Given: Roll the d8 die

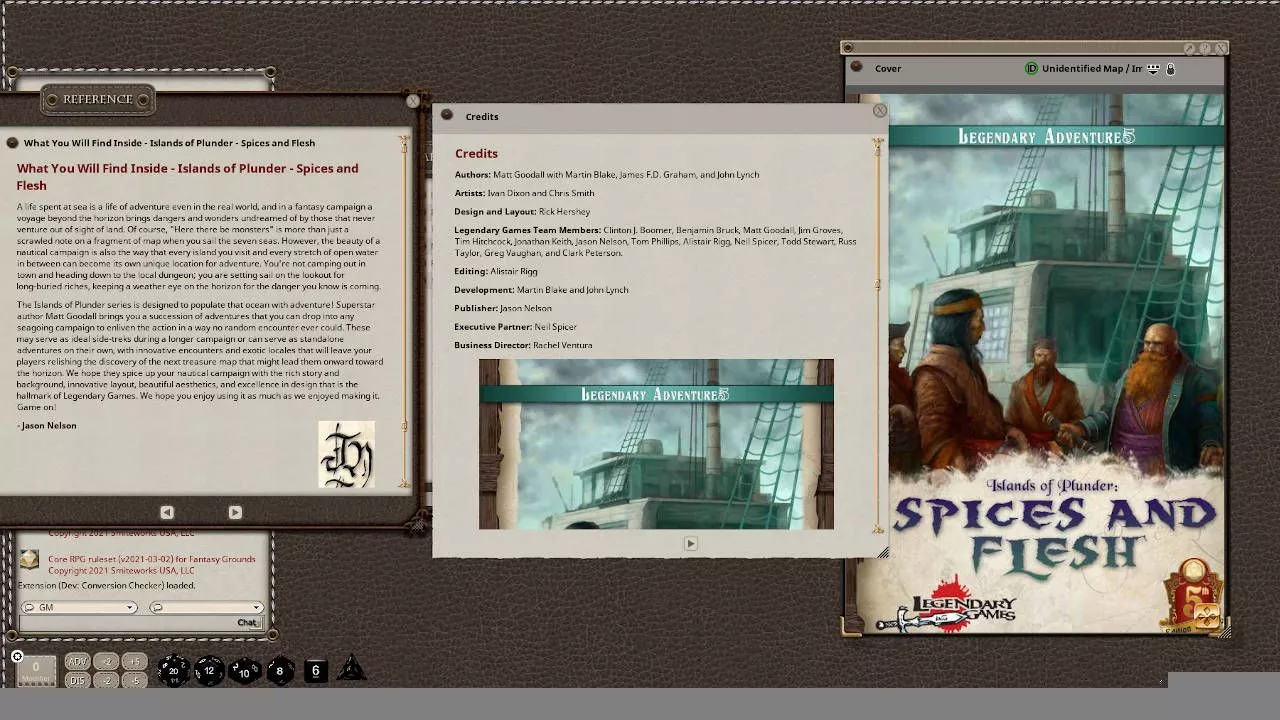Looking at the screenshot, I should pyautogui.click(x=279, y=670).
